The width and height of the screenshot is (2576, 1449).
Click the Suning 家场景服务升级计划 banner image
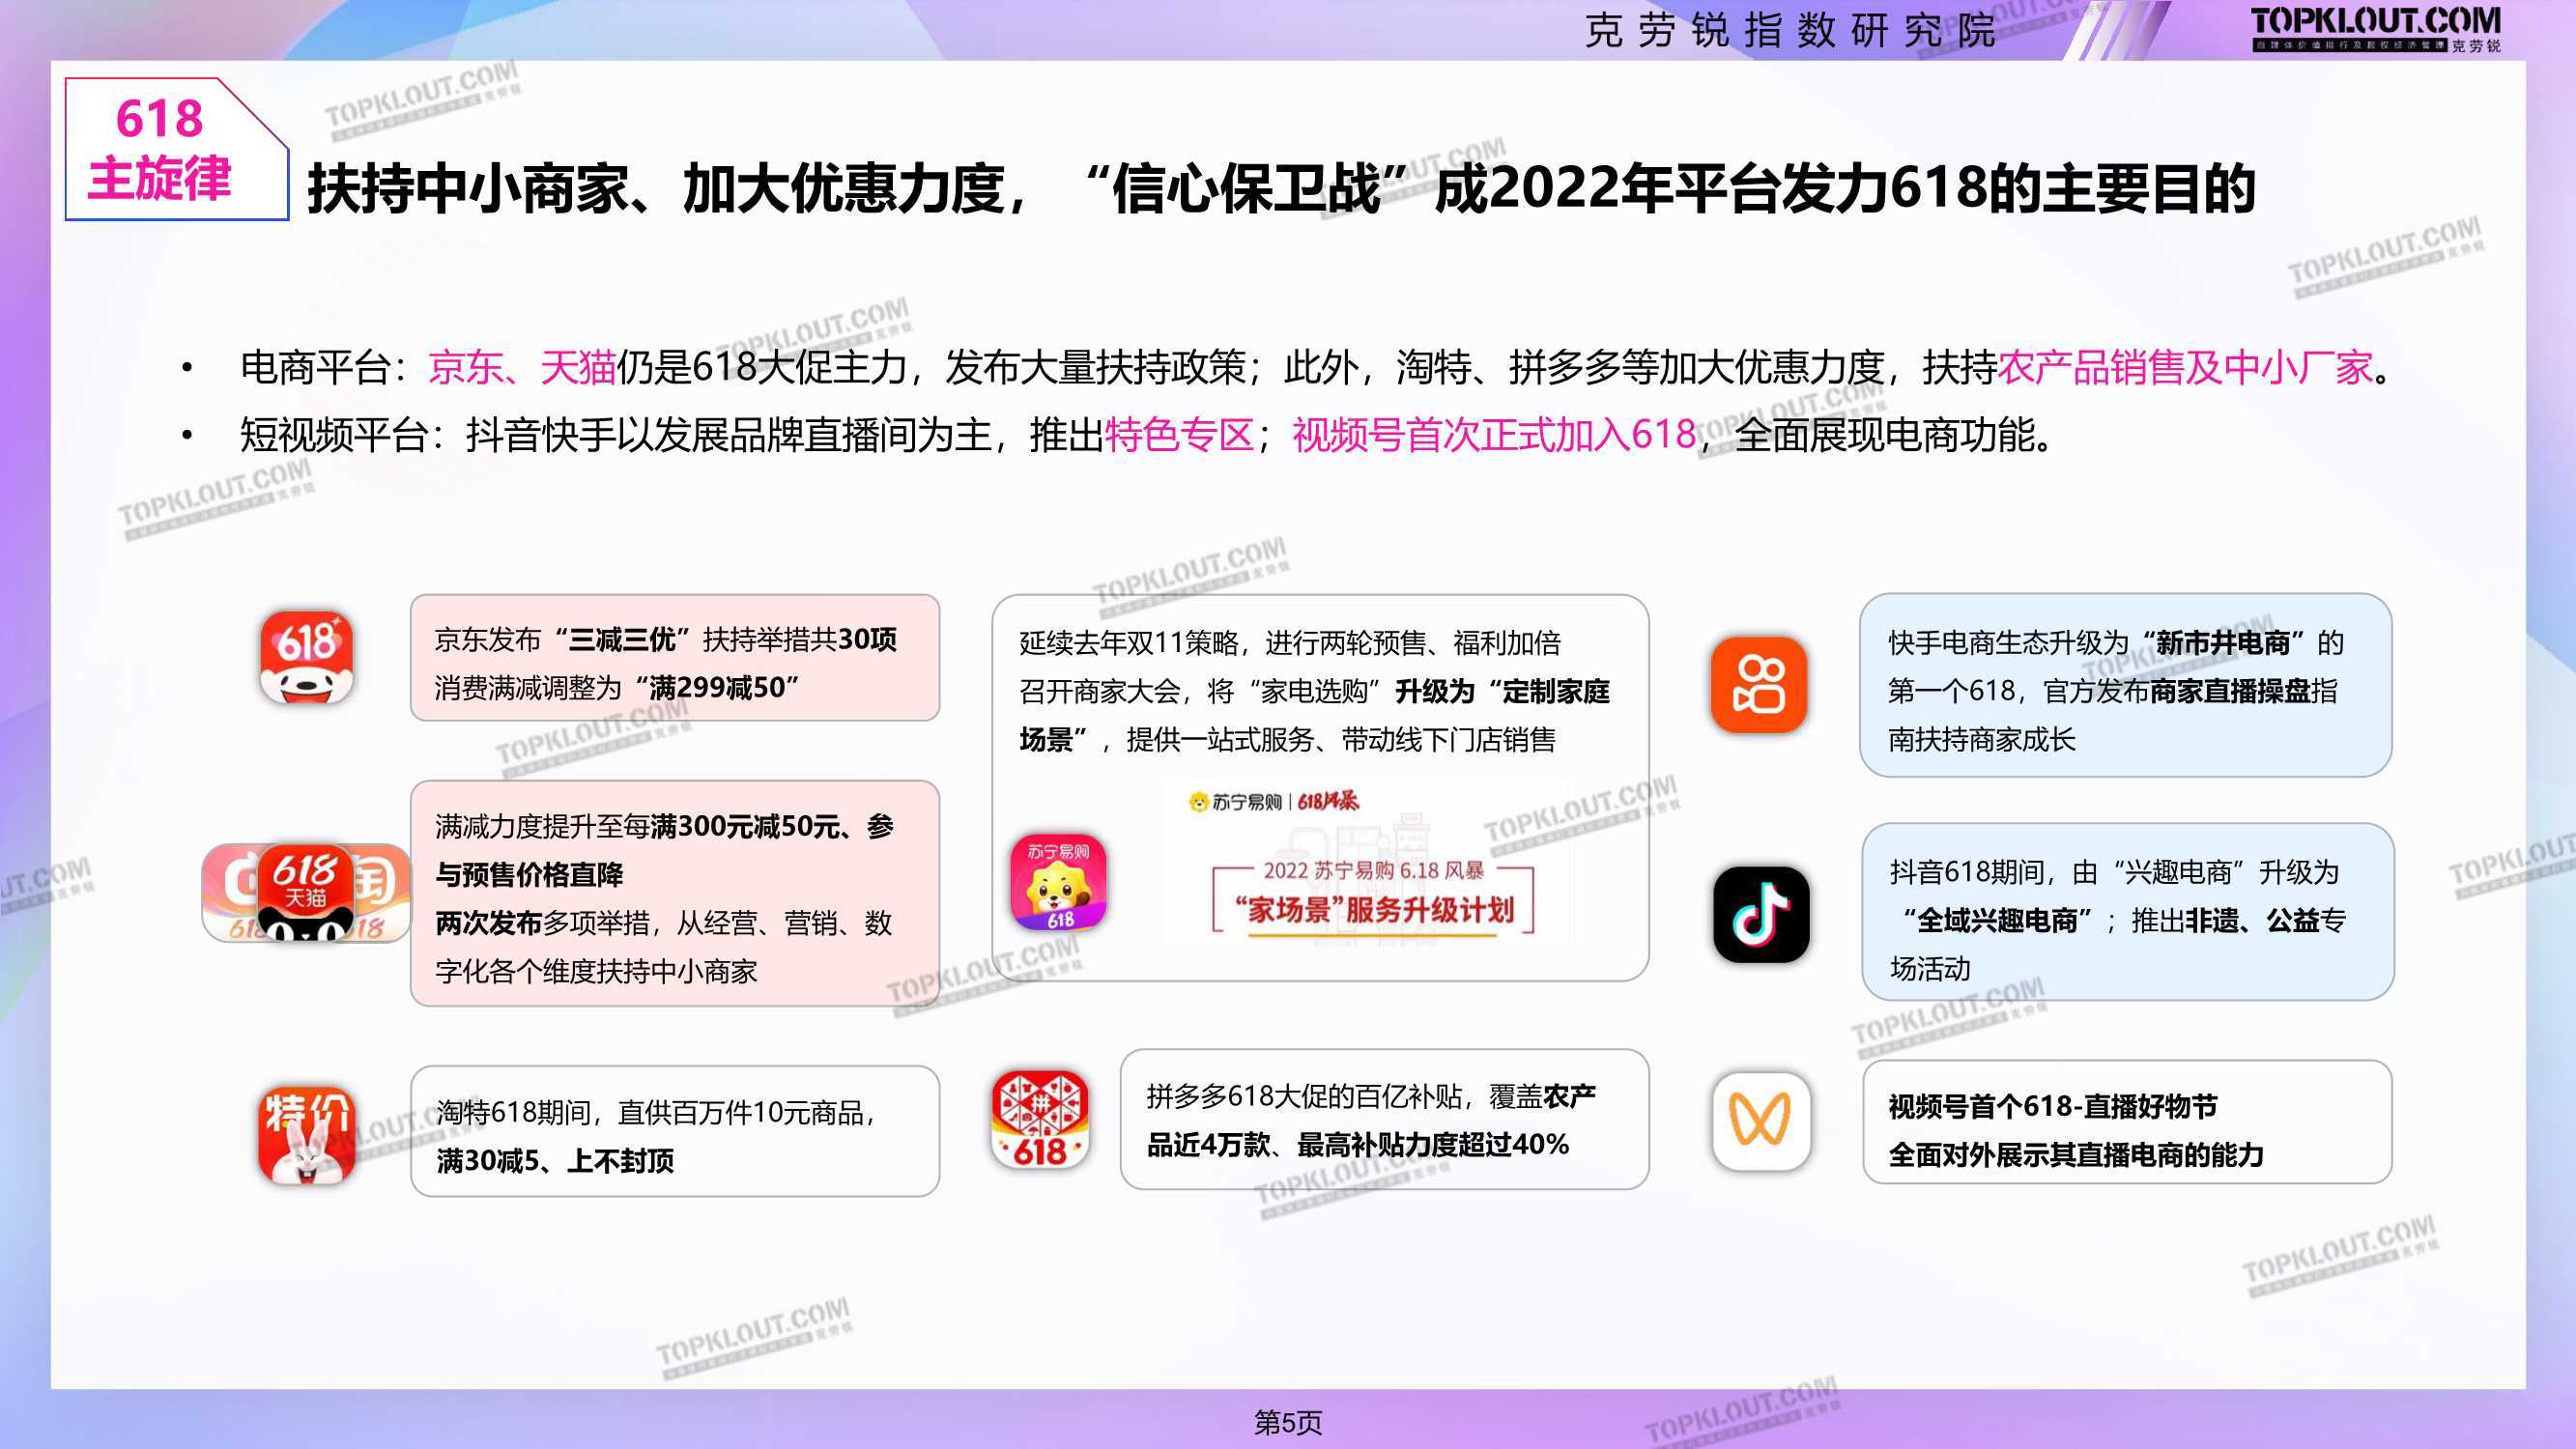[x=1368, y=865]
